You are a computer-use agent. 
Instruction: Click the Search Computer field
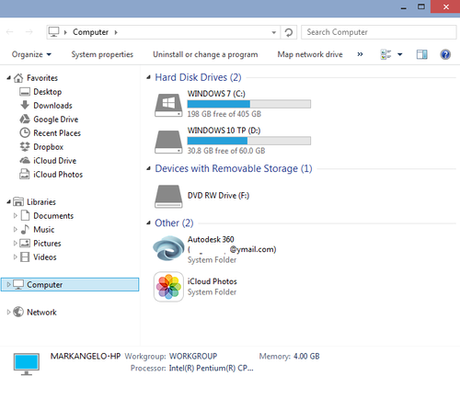coord(379,32)
